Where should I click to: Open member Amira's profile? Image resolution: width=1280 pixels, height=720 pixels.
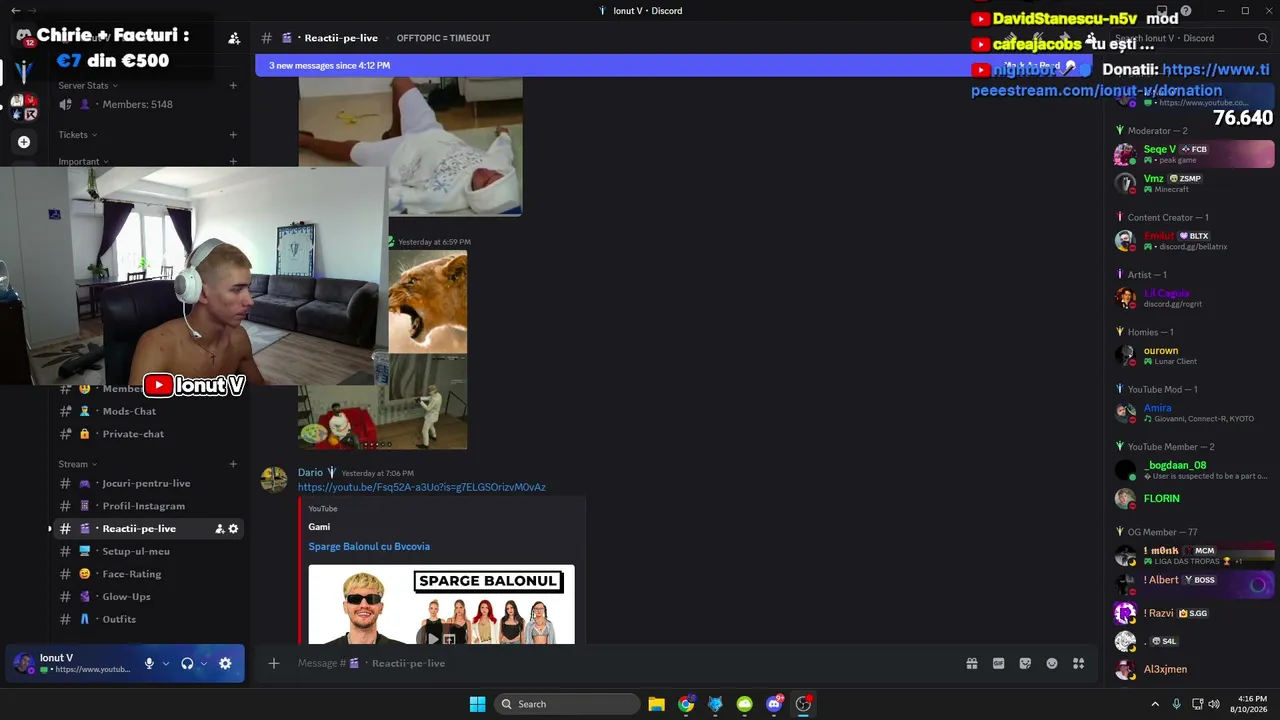[1194, 412]
